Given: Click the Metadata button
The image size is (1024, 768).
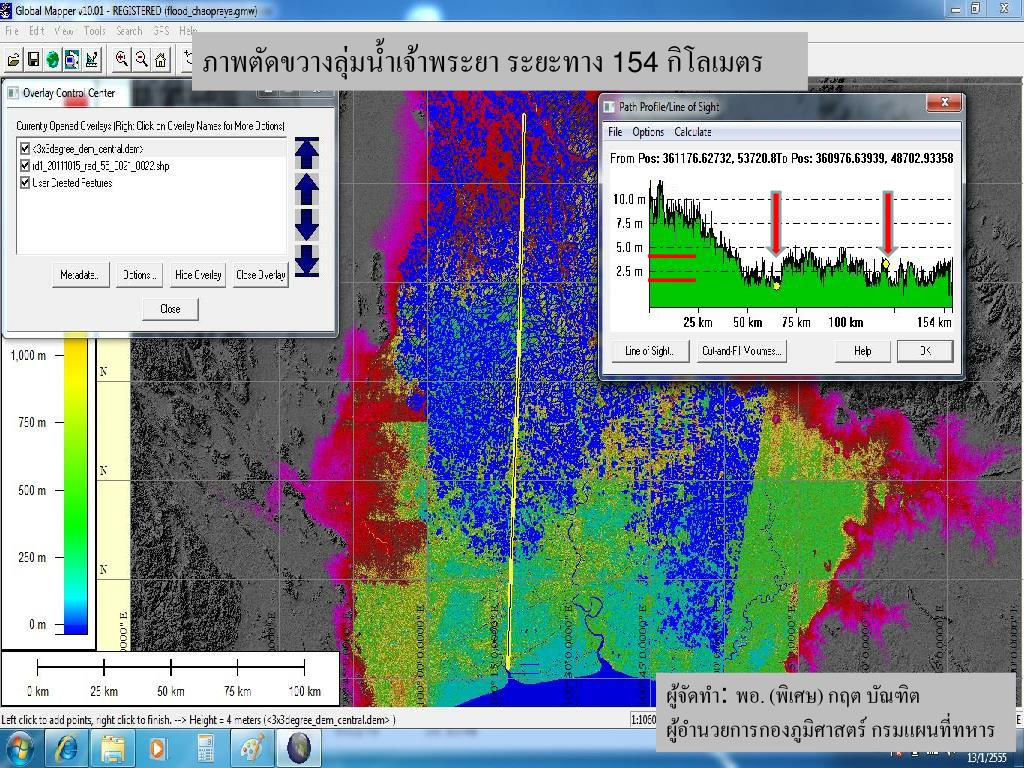Looking at the screenshot, I should (80, 275).
